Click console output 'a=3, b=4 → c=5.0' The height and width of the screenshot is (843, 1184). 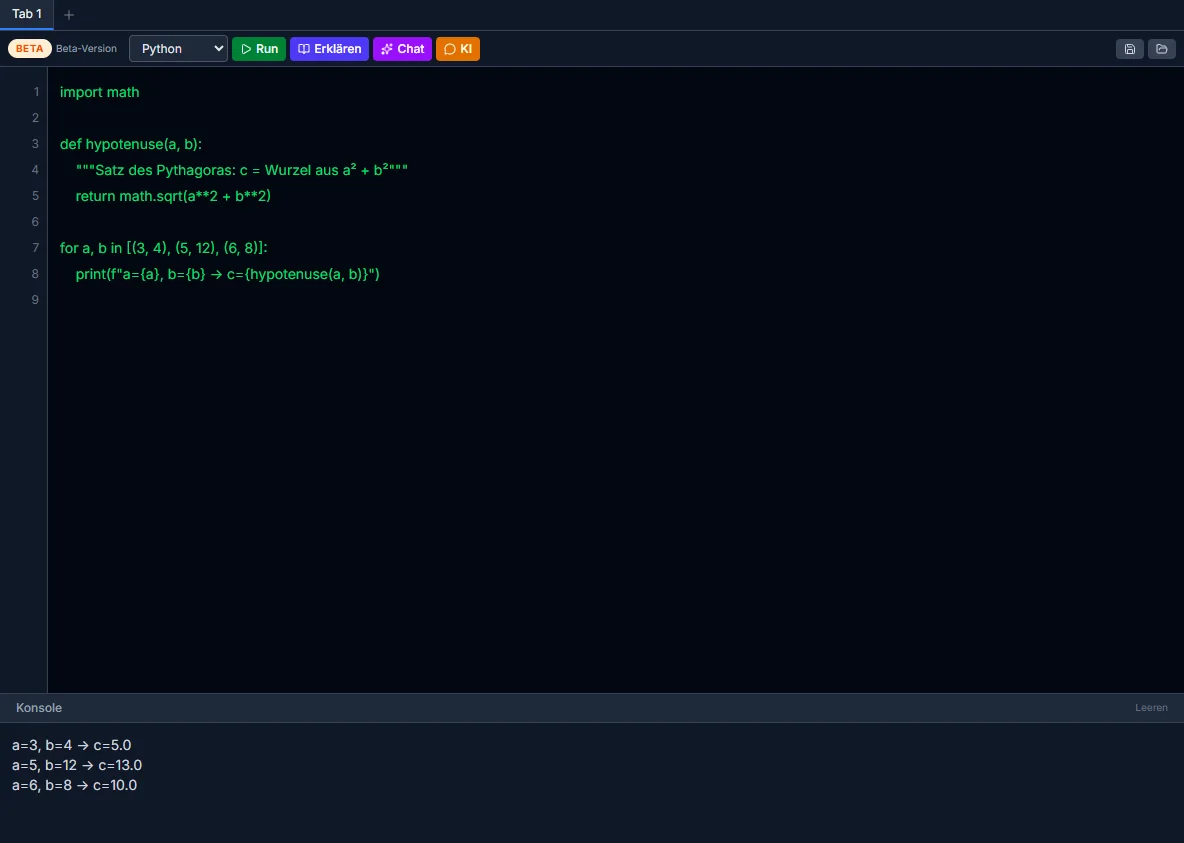pos(72,746)
